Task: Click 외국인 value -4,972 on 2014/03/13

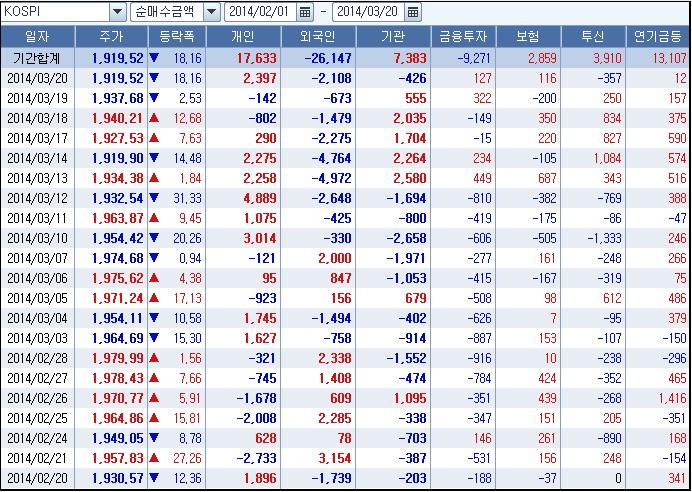Action: [331, 178]
